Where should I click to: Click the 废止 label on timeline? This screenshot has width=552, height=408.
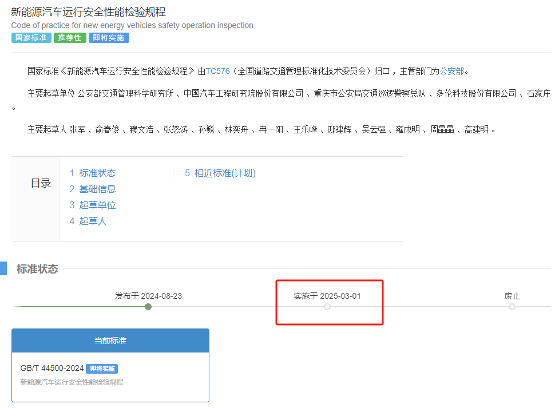(x=512, y=296)
